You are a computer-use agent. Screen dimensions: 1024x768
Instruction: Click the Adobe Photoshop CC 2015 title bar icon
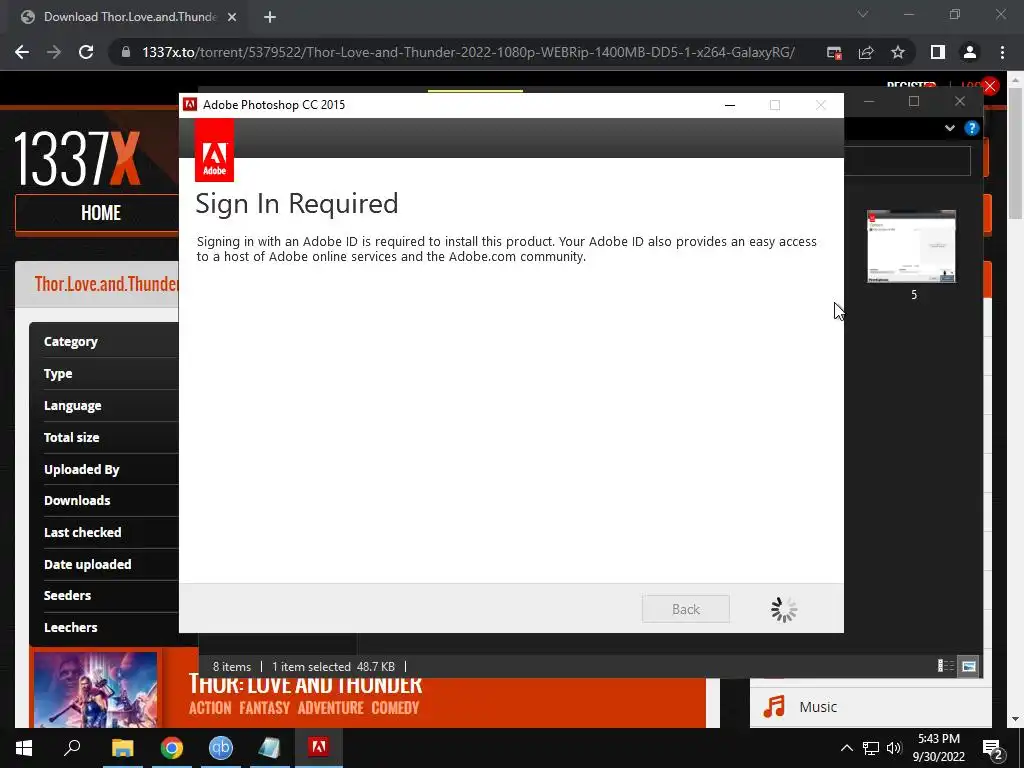tap(190, 104)
